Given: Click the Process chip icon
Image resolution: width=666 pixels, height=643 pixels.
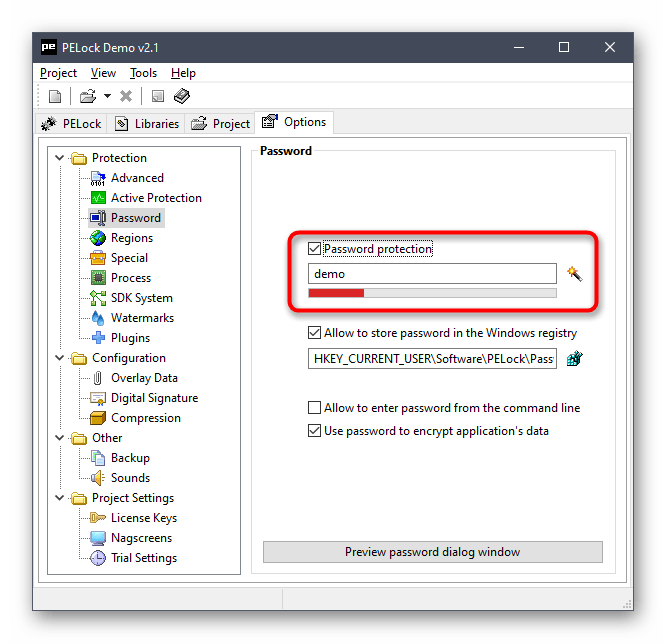Looking at the screenshot, I should [x=98, y=278].
